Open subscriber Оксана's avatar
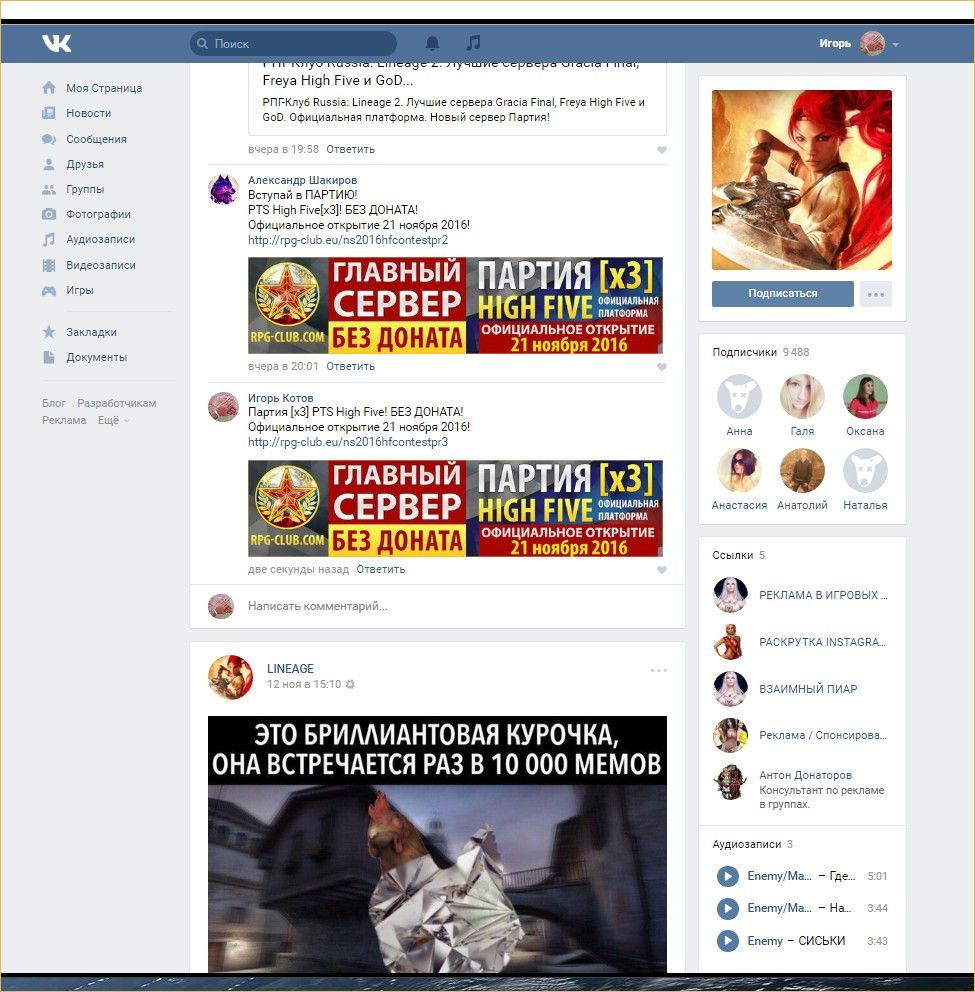 pos(865,397)
